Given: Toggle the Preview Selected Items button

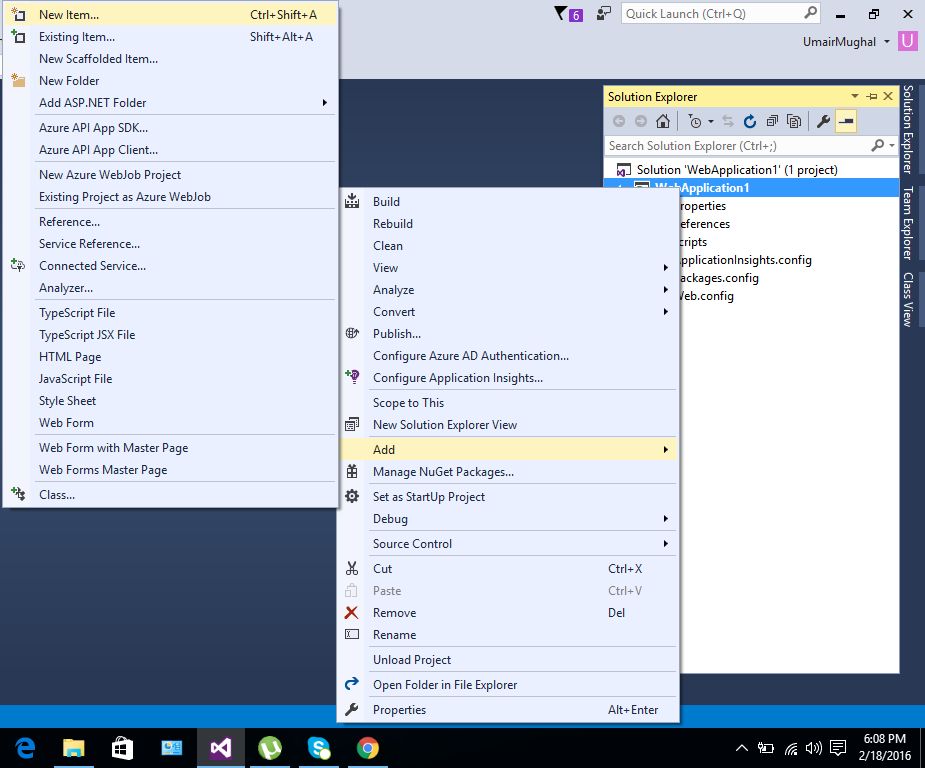Looking at the screenshot, I should click(x=846, y=122).
